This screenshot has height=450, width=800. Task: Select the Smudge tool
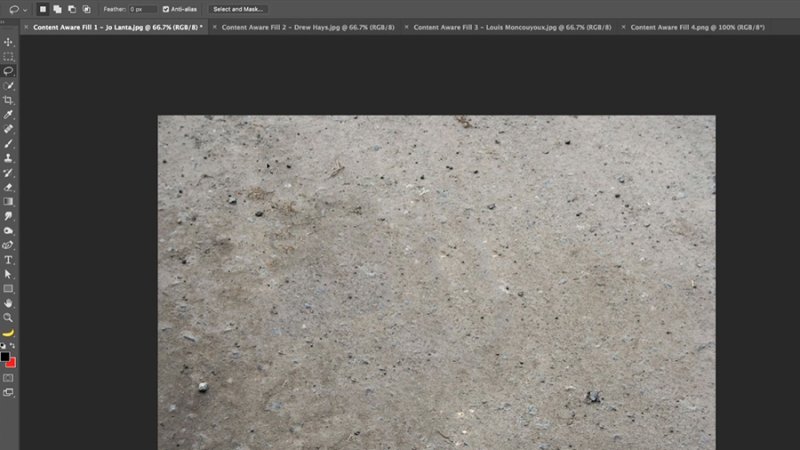point(8,216)
